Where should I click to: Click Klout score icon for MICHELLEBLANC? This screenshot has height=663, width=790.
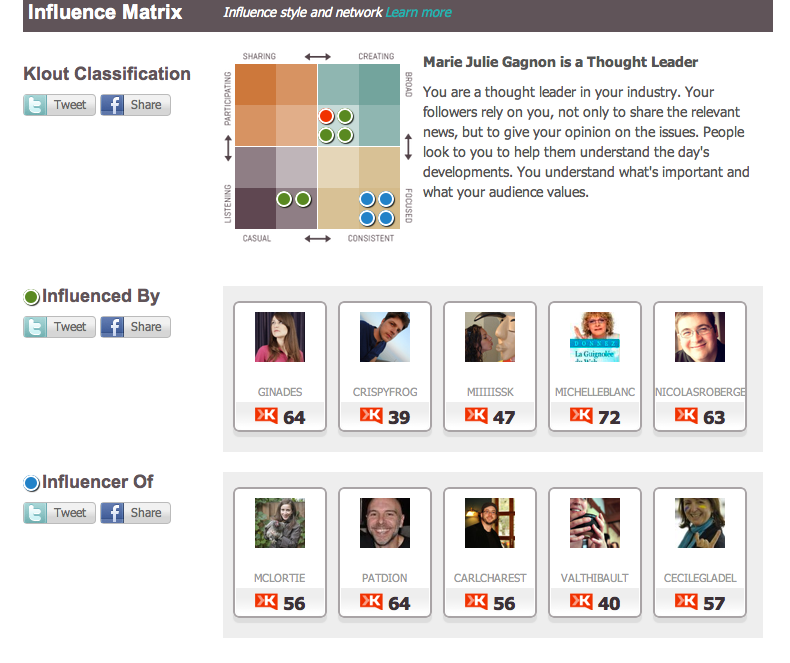(x=581, y=415)
